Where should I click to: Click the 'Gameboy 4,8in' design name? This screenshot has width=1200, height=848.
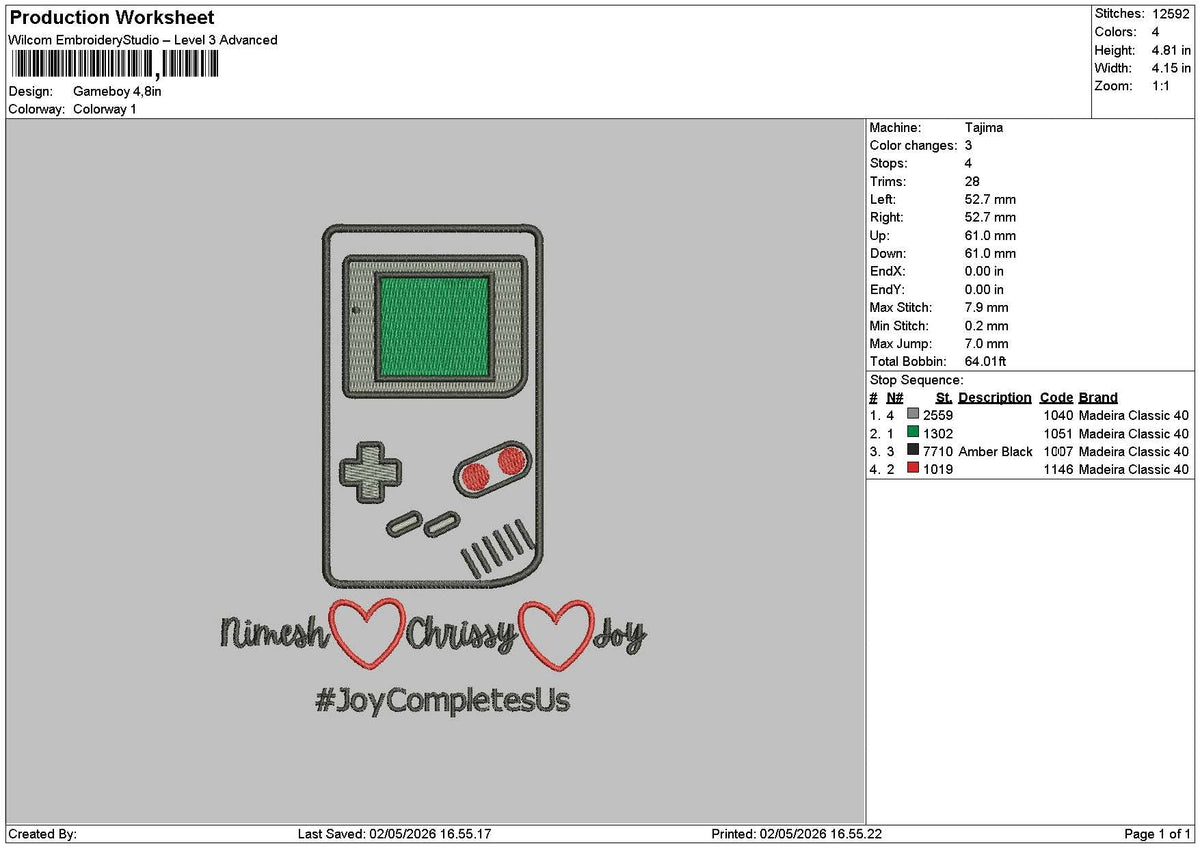click(117, 91)
